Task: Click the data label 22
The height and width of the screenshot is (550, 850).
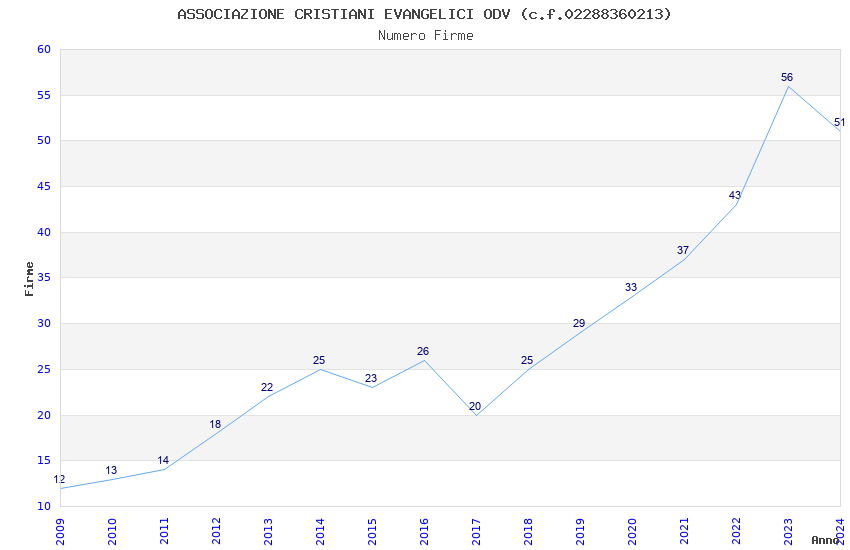Action: point(267,387)
